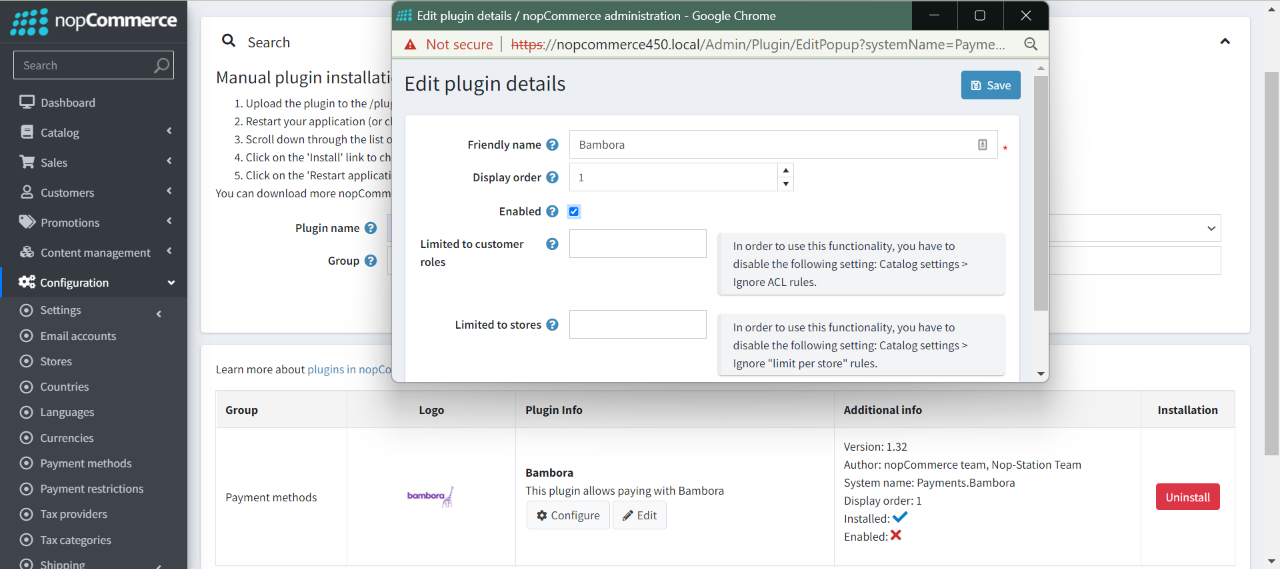
Task: Click the Display order number field
Action: [x=674, y=178]
